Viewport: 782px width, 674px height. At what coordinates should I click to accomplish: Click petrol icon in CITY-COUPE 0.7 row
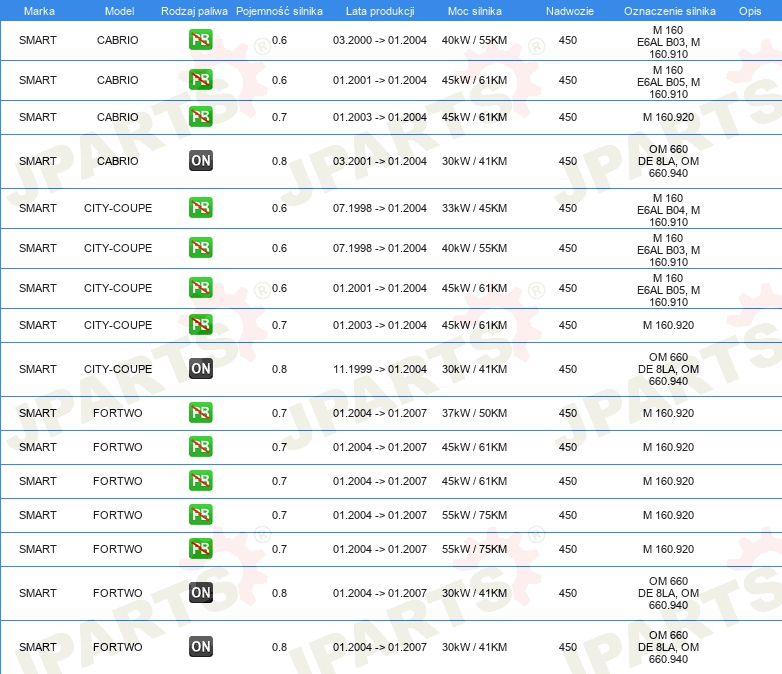pyautogui.click(x=200, y=324)
